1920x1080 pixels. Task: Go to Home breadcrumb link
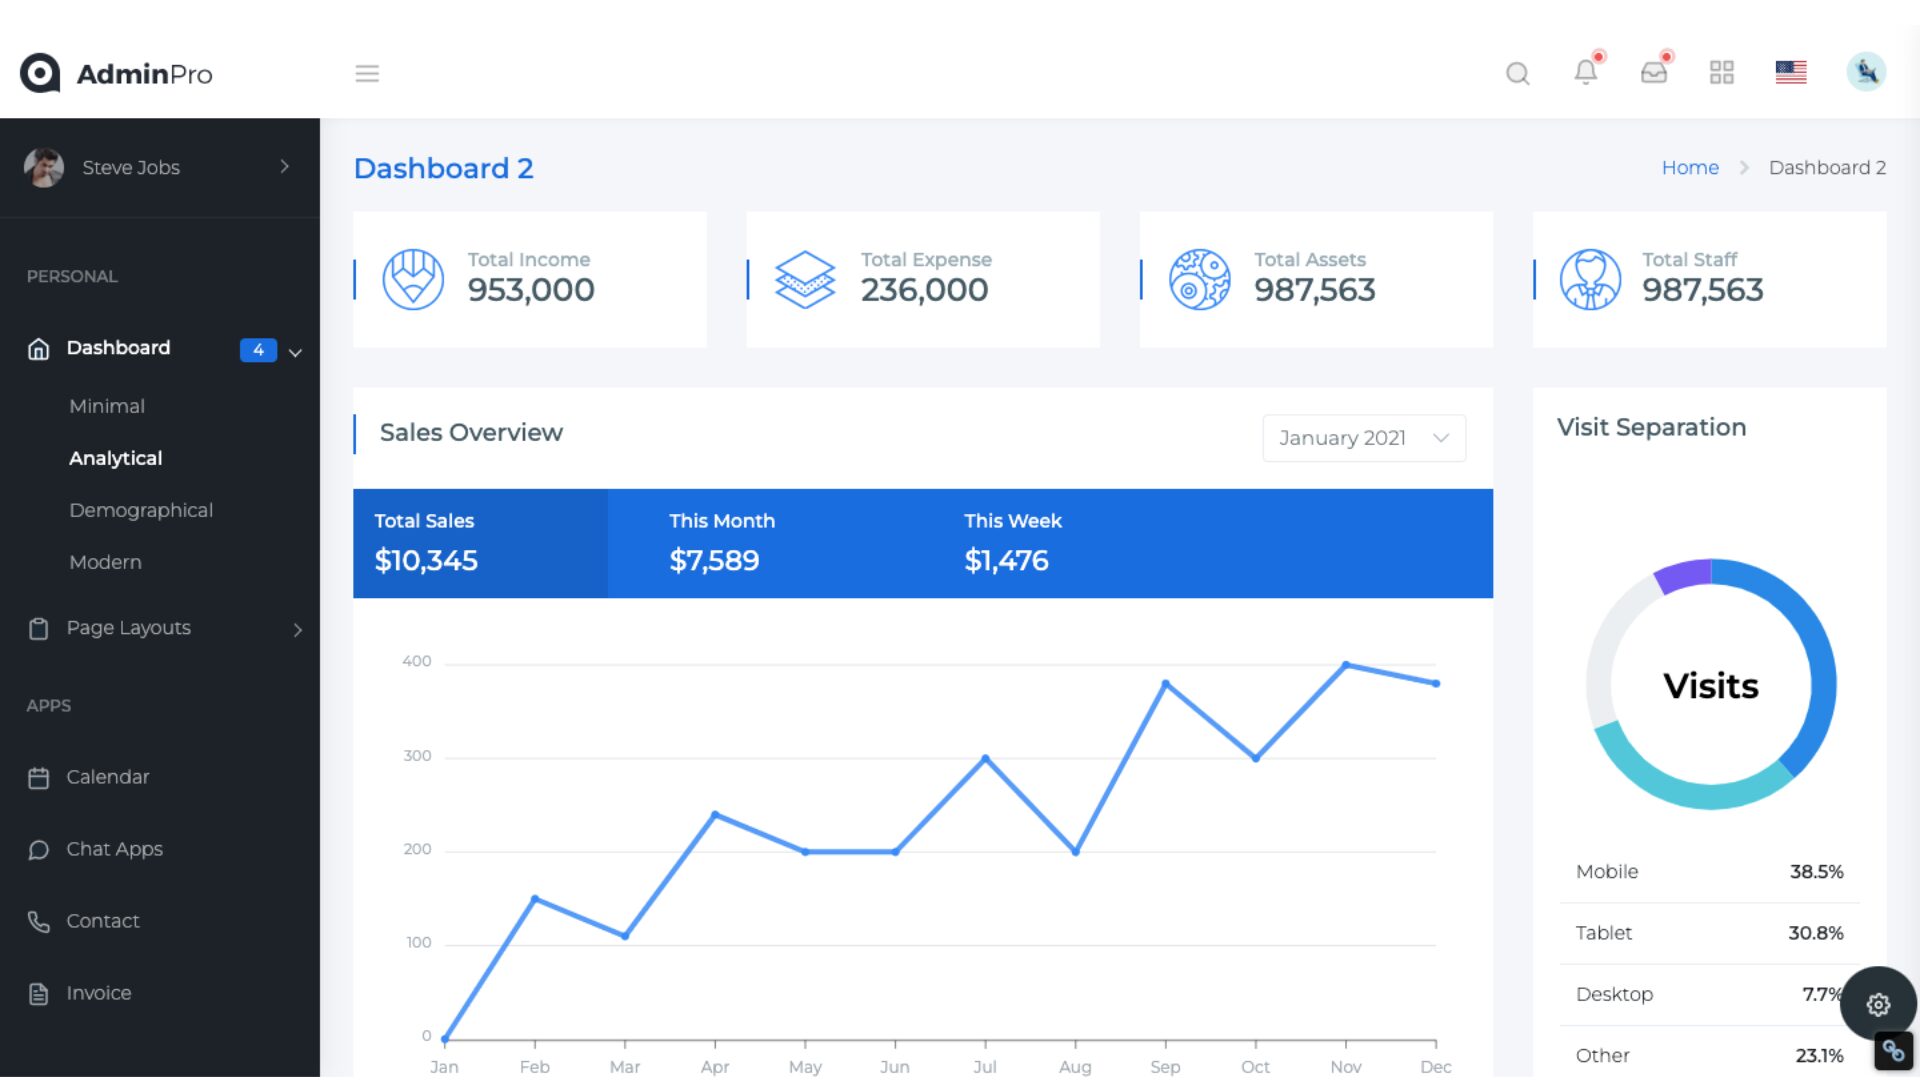tap(1690, 167)
